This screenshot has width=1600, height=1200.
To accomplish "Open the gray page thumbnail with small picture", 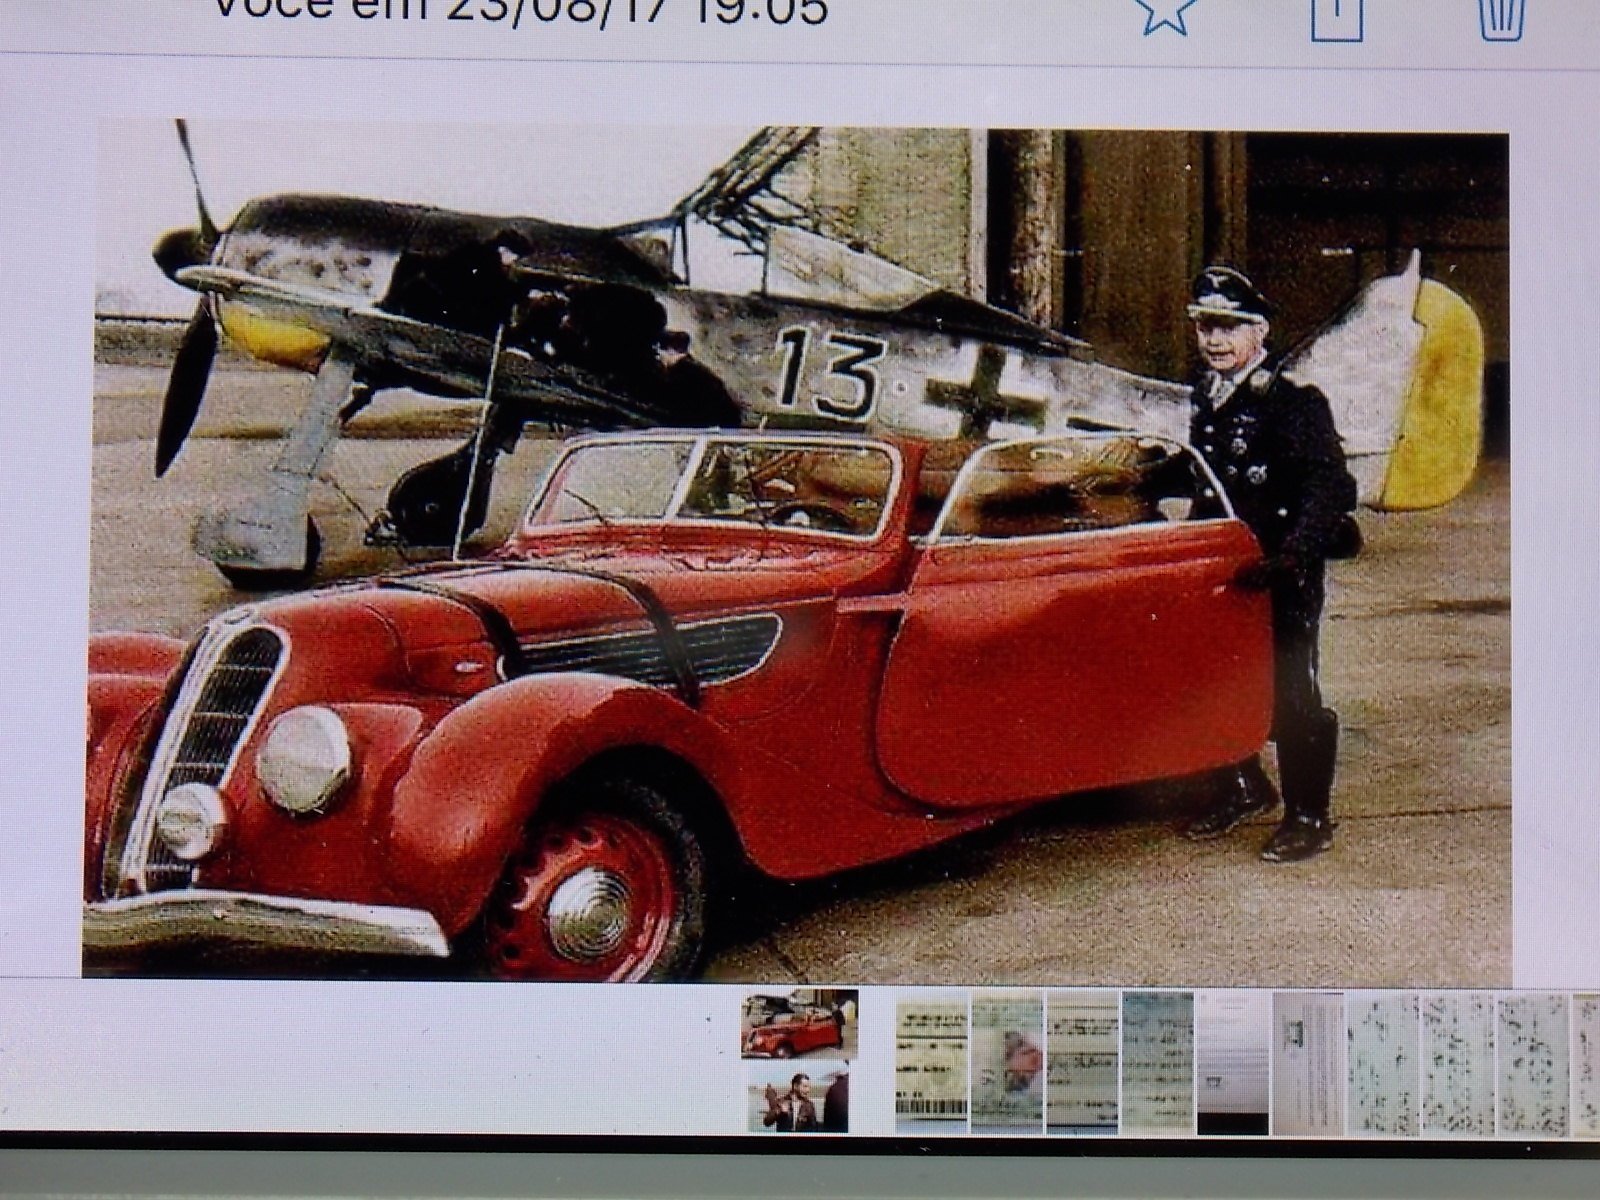I will (1308, 1064).
